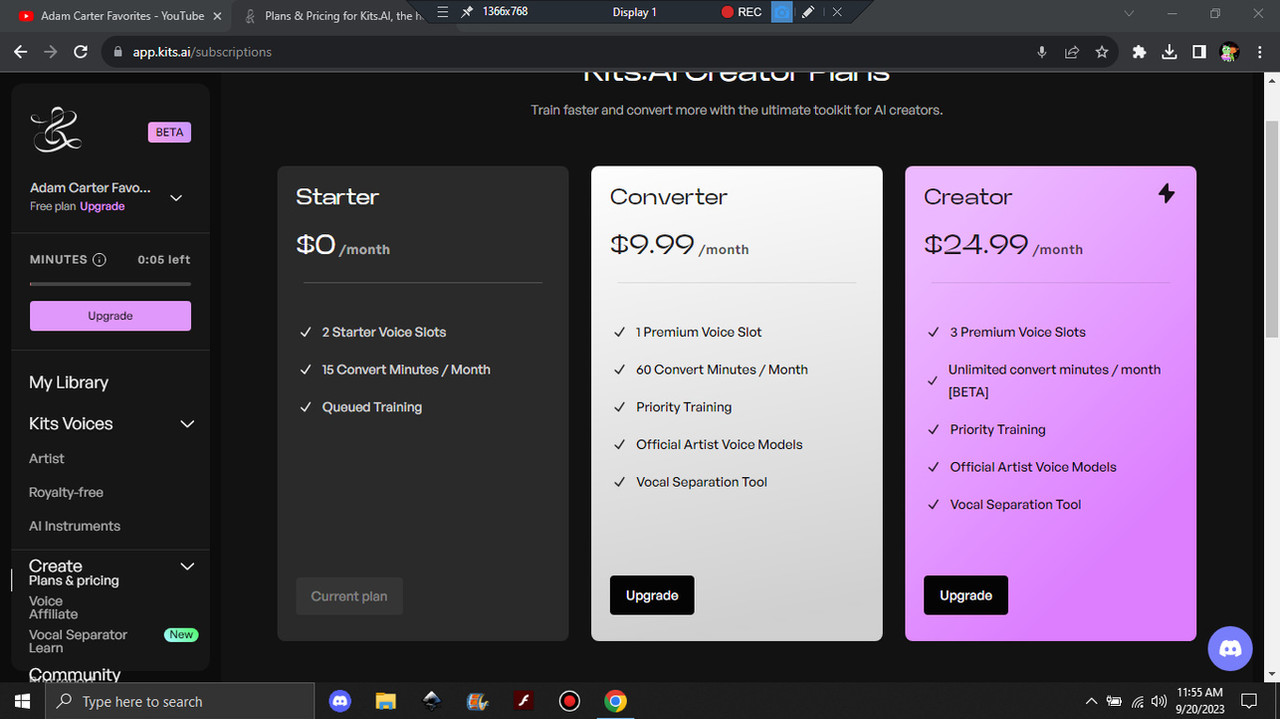Image resolution: width=1280 pixels, height=719 pixels.
Task: Switch to the Adam Carter Favorites YouTube tab
Action: coord(122,15)
